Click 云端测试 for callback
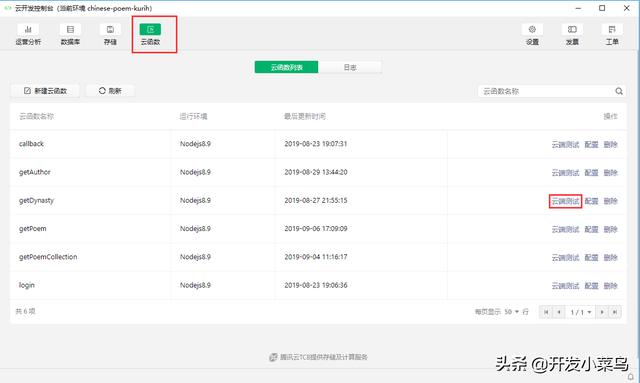 coord(565,144)
